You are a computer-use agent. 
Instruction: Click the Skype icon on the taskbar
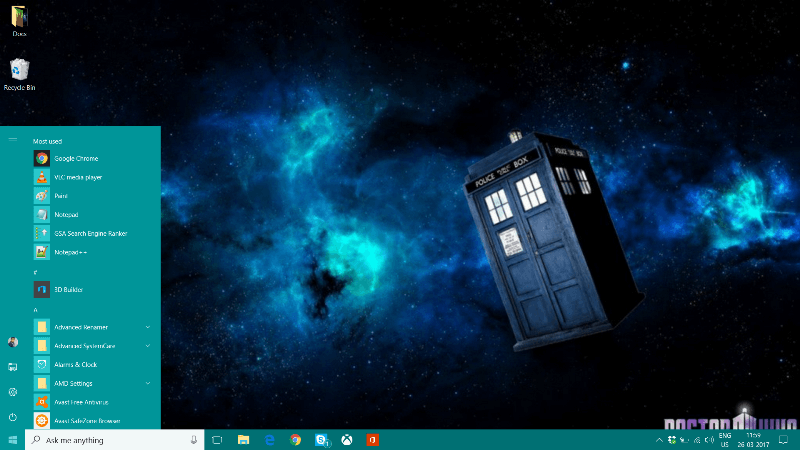click(322, 440)
